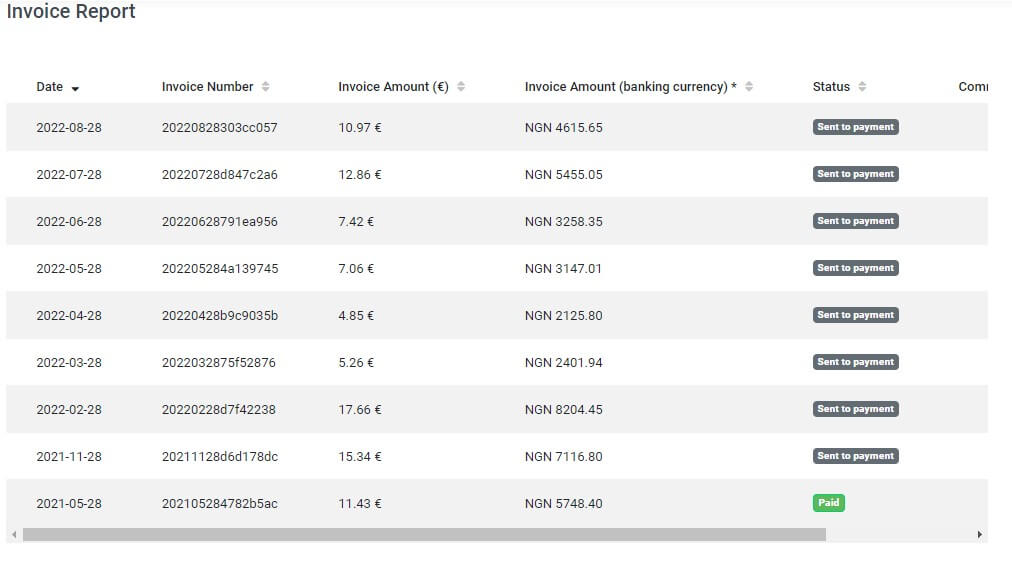Click the horizontal scrollbar's right arrow
This screenshot has height=565, width=1012.
(x=980, y=535)
